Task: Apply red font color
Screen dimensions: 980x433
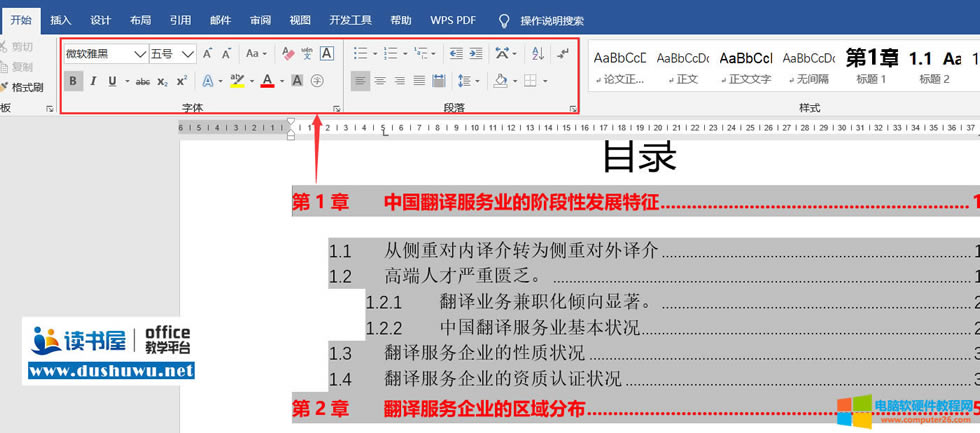Action: (x=267, y=81)
